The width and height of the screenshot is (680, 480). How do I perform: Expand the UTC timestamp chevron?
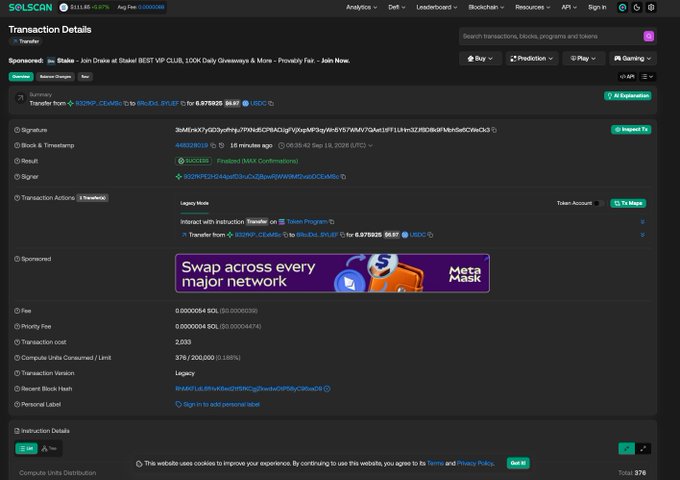370,146
